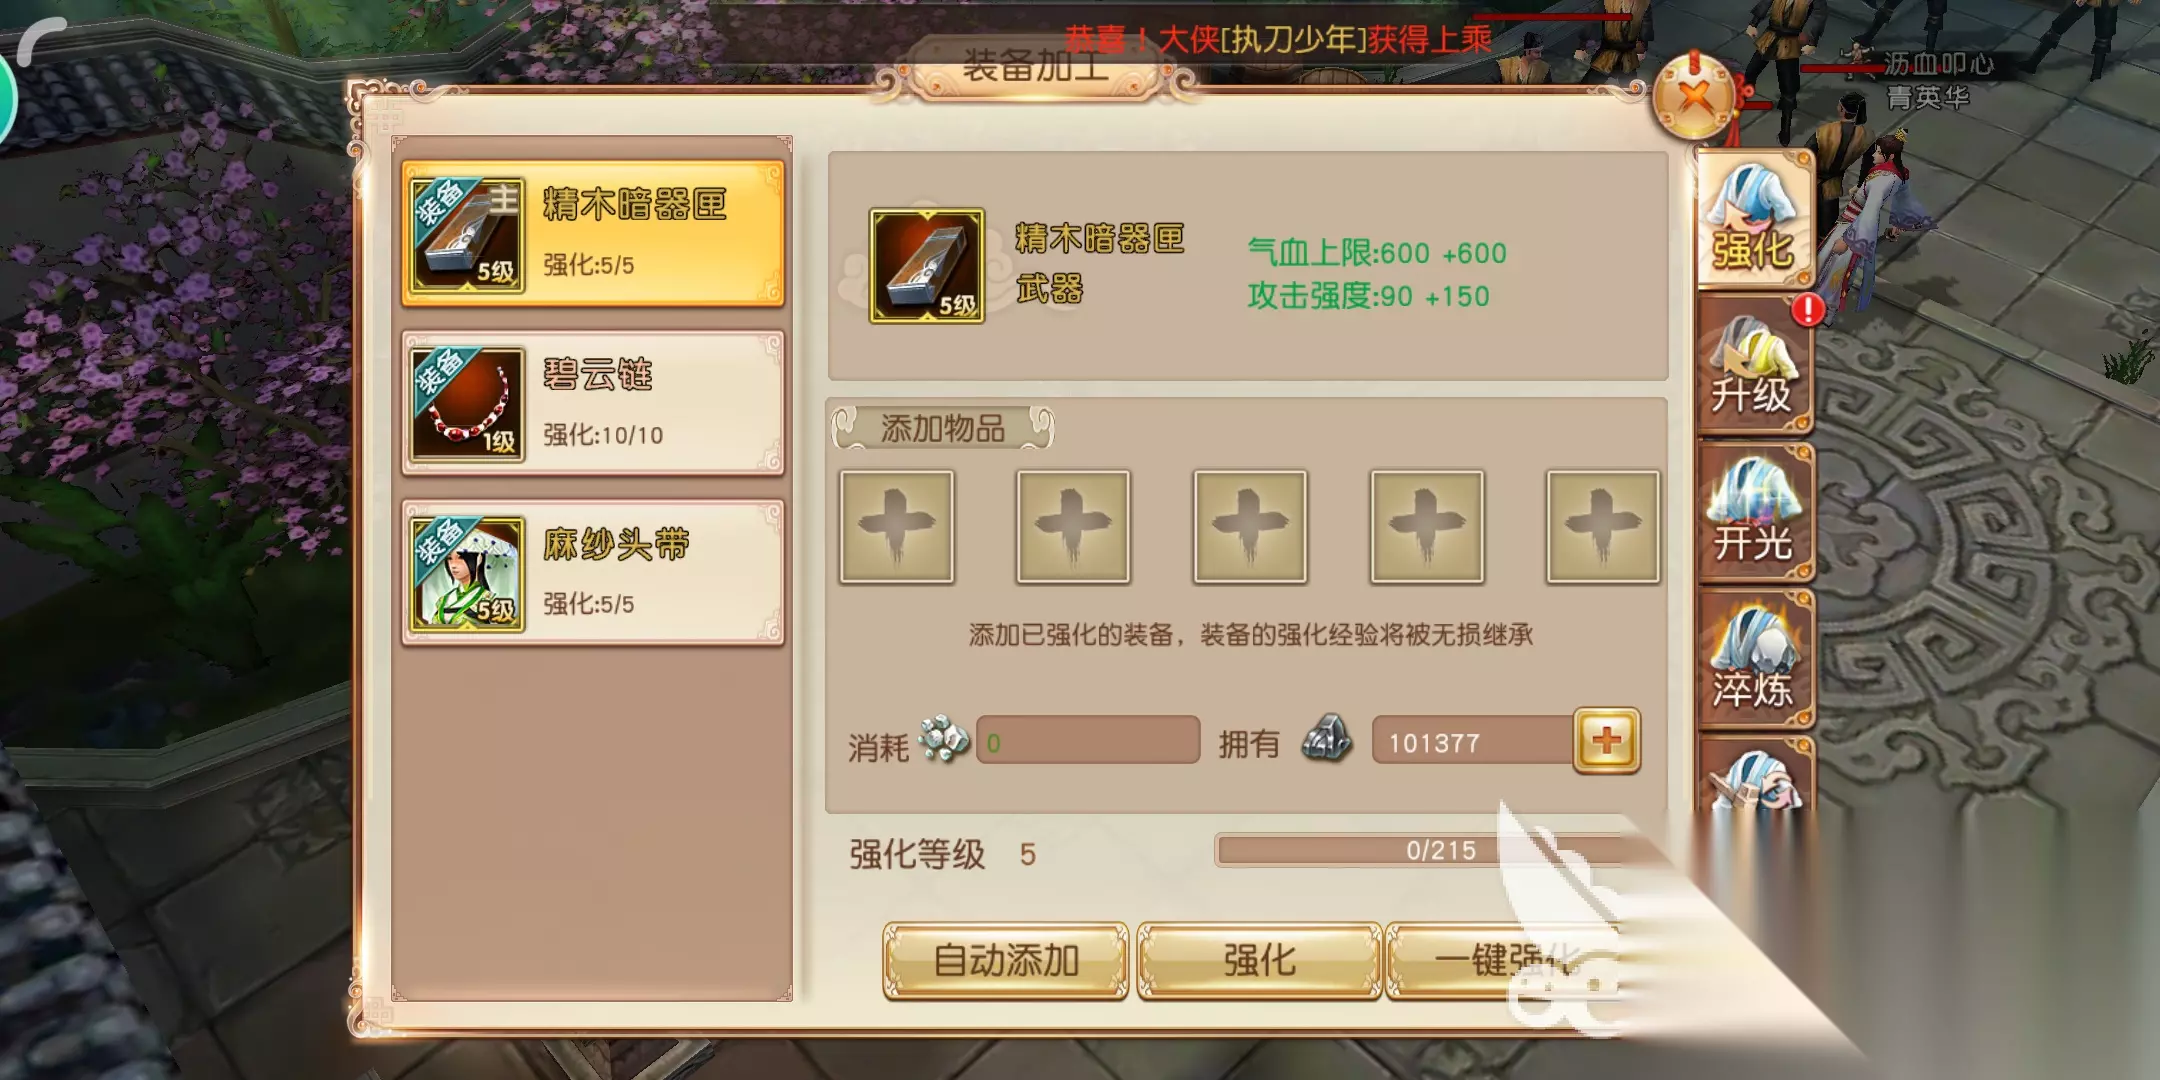
Task: Click the 强化 enhance button
Action: pos(1260,961)
